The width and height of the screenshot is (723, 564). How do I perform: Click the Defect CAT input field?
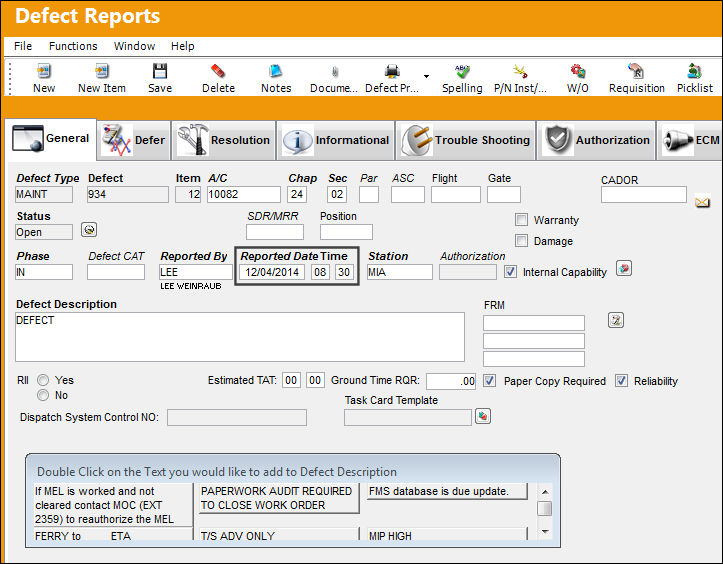click(116, 272)
